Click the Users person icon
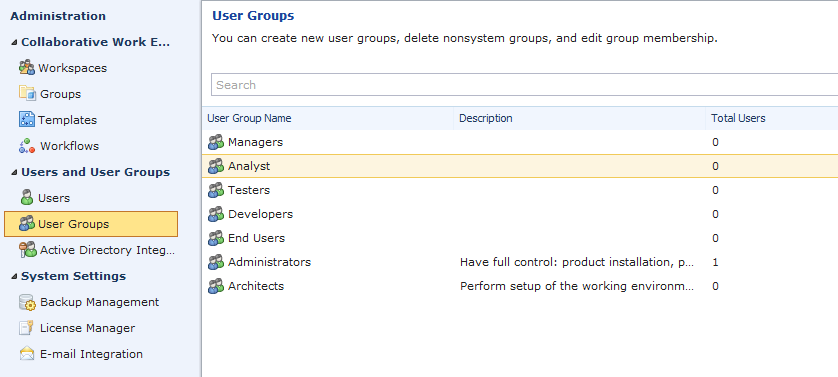This screenshot has width=838, height=377. [x=27, y=197]
